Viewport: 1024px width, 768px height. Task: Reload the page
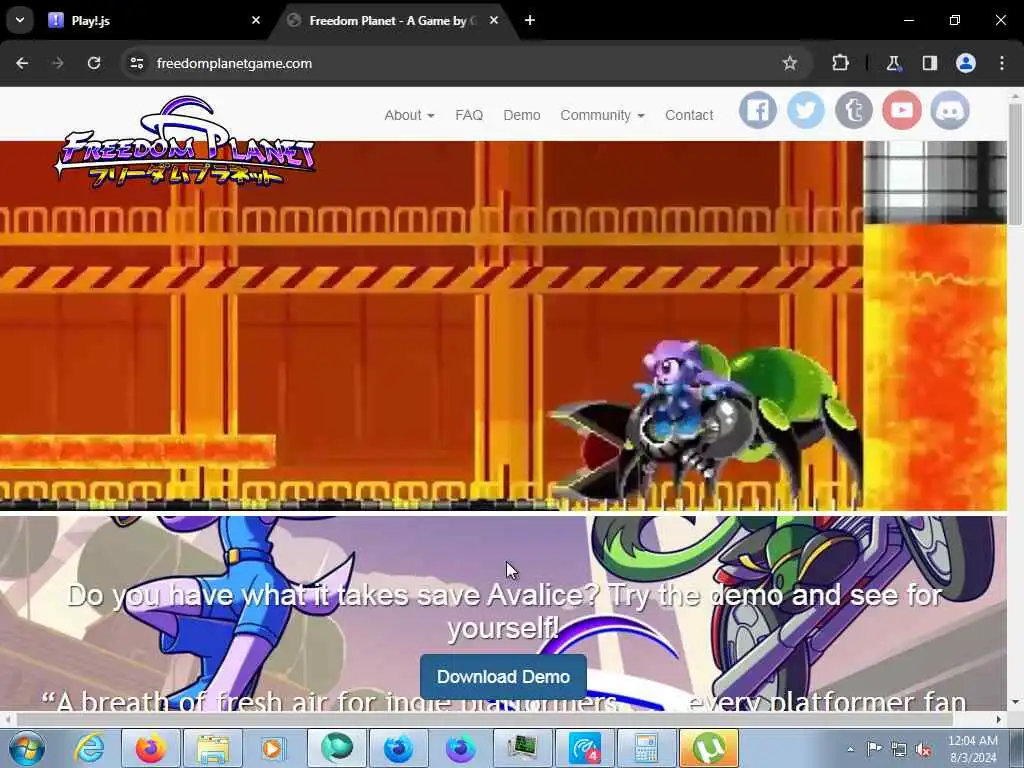(94, 63)
